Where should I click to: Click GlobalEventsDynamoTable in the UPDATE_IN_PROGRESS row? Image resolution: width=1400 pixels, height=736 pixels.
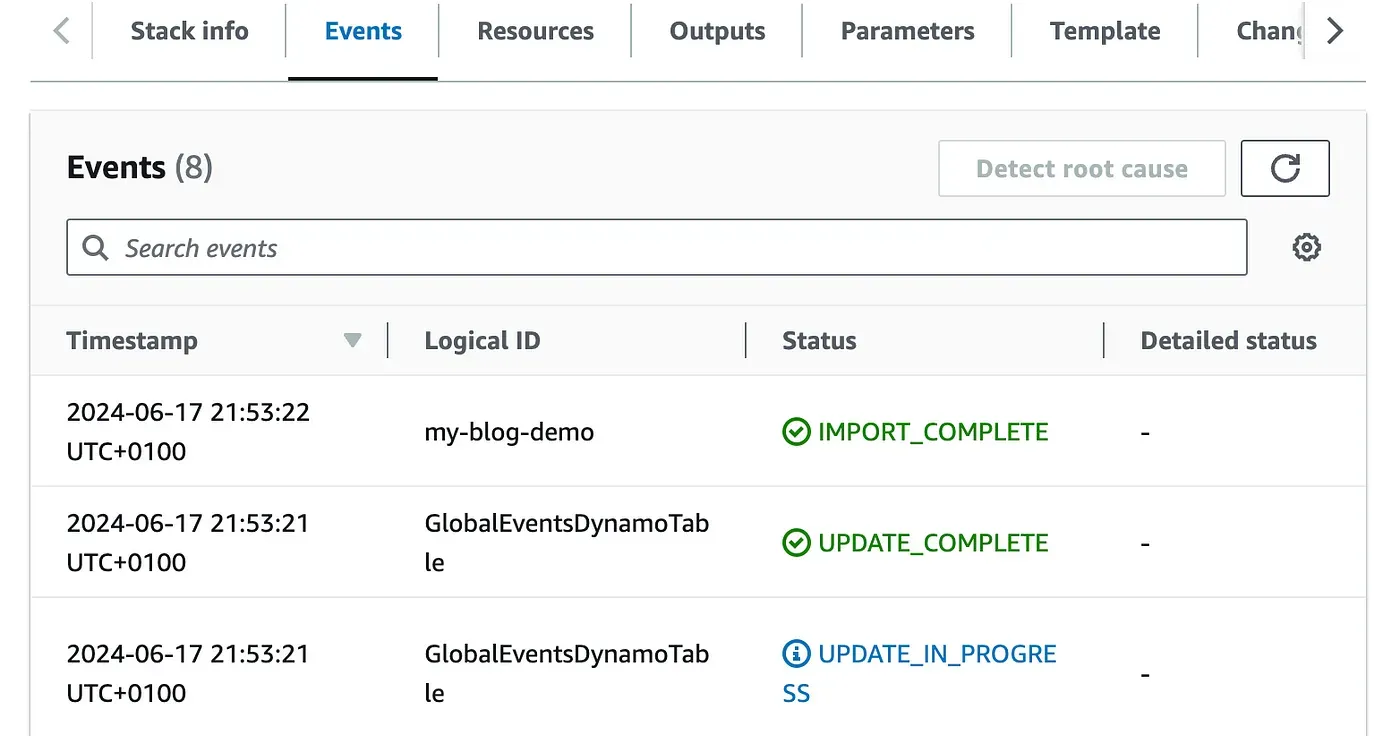[x=567, y=673]
